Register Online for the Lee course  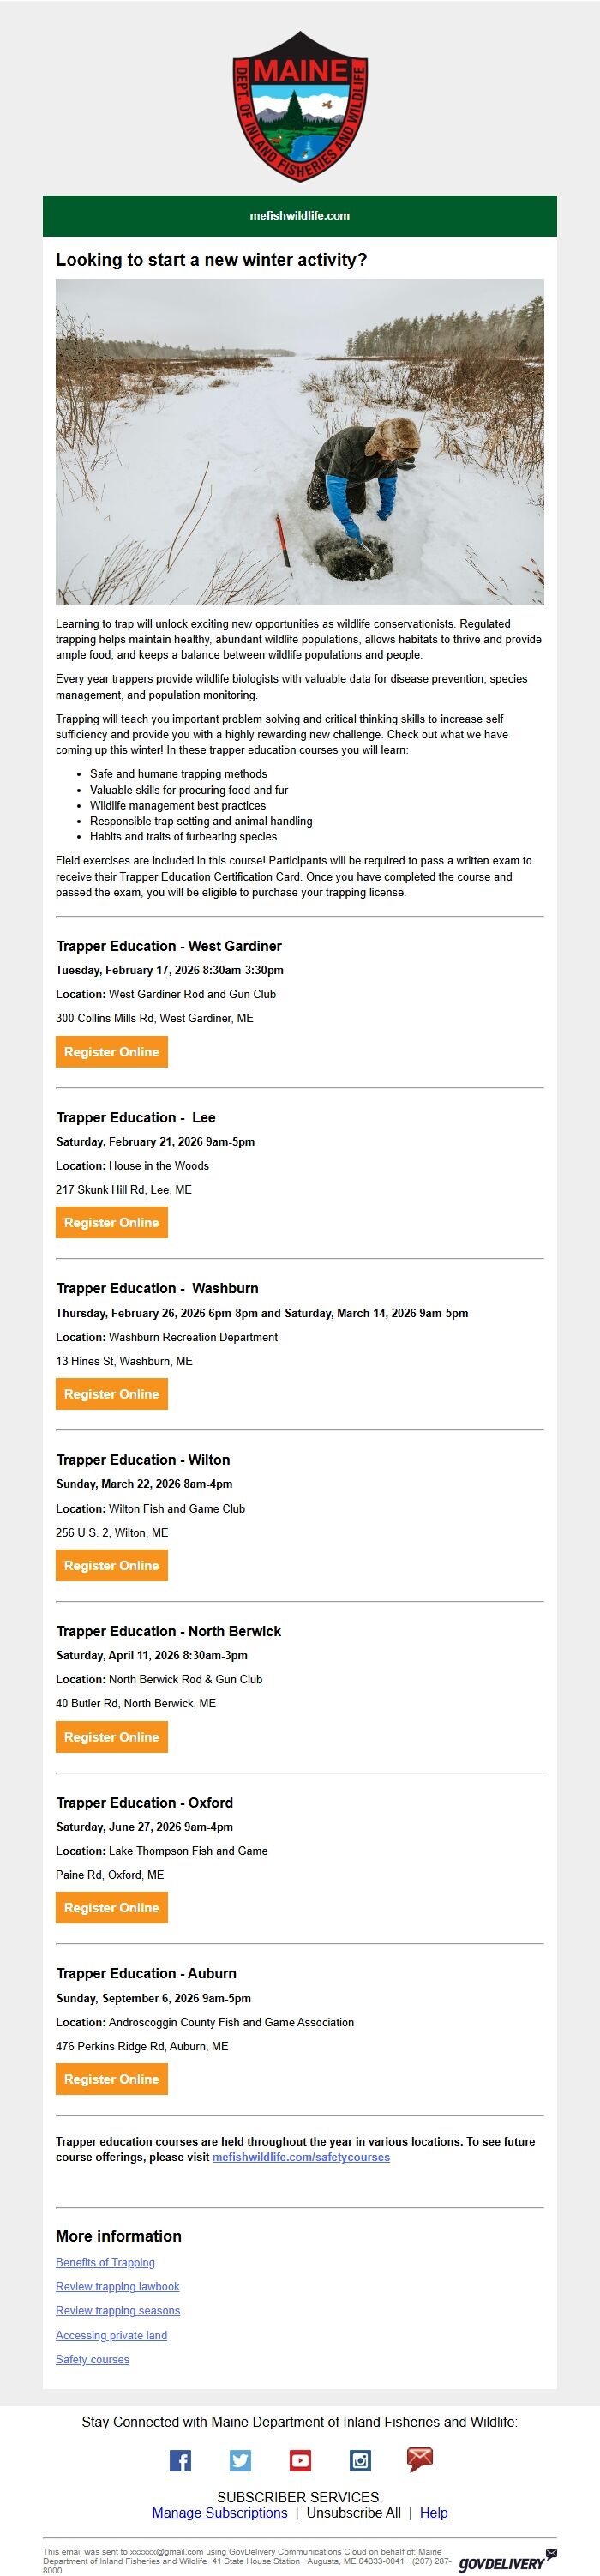(111, 1222)
